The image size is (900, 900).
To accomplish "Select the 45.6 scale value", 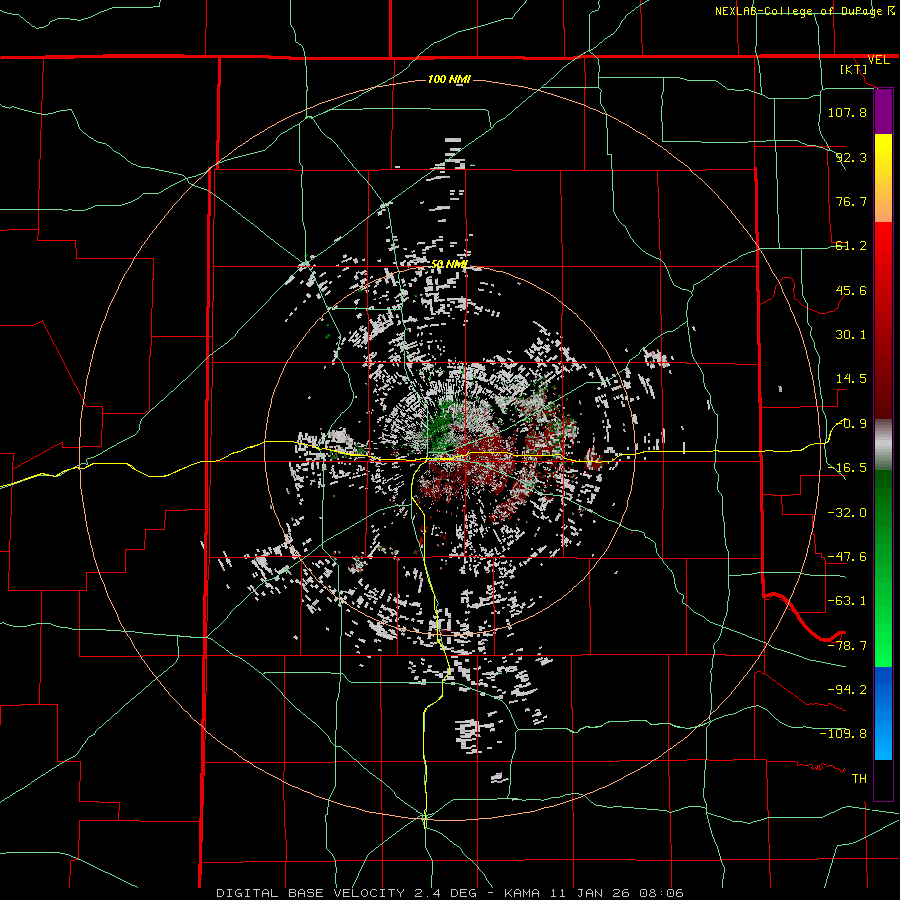I will click(851, 290).
